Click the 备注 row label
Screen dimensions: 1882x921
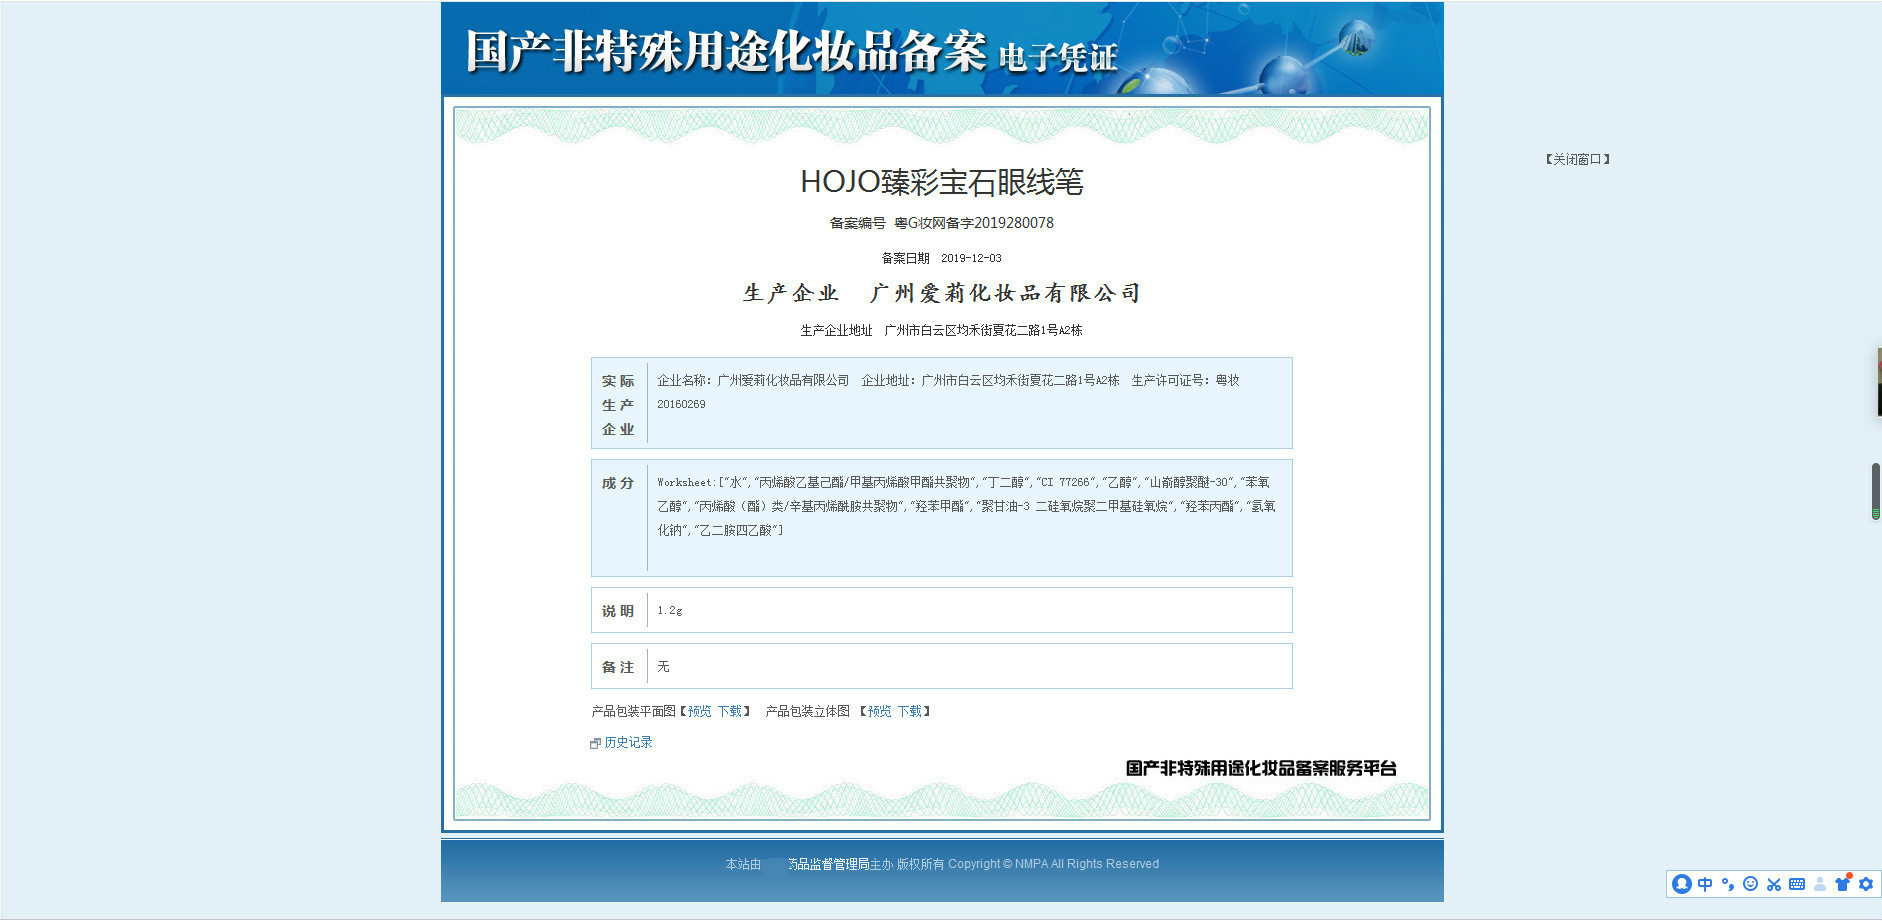click(618, 667)
